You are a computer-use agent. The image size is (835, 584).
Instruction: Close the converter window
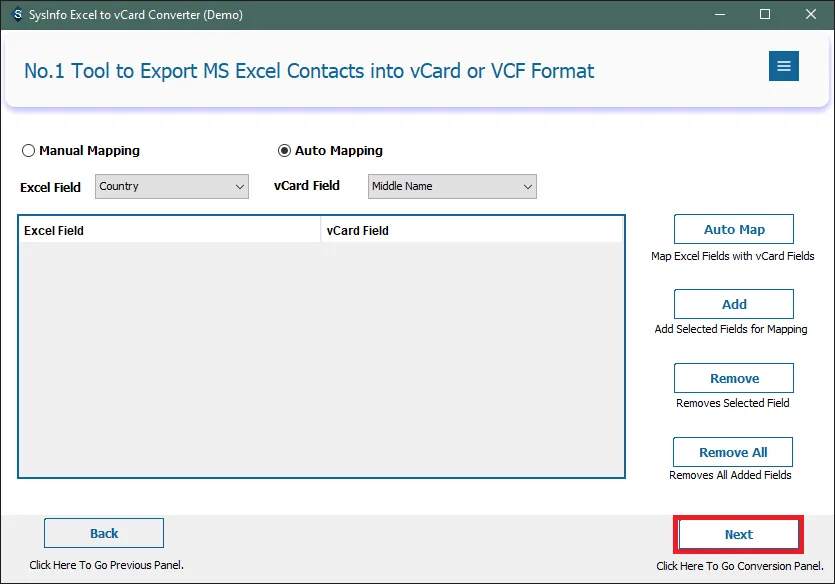click(811, 14)
